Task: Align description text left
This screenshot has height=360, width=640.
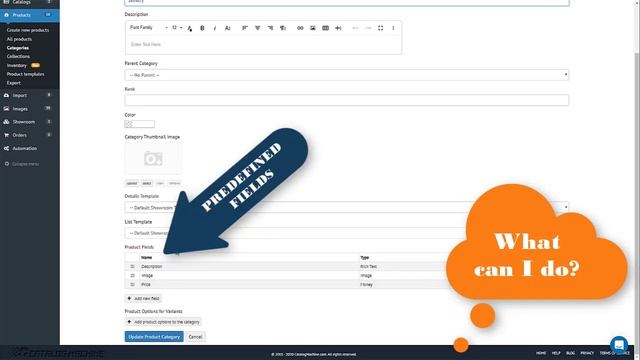Action: [x=244, y=28]
